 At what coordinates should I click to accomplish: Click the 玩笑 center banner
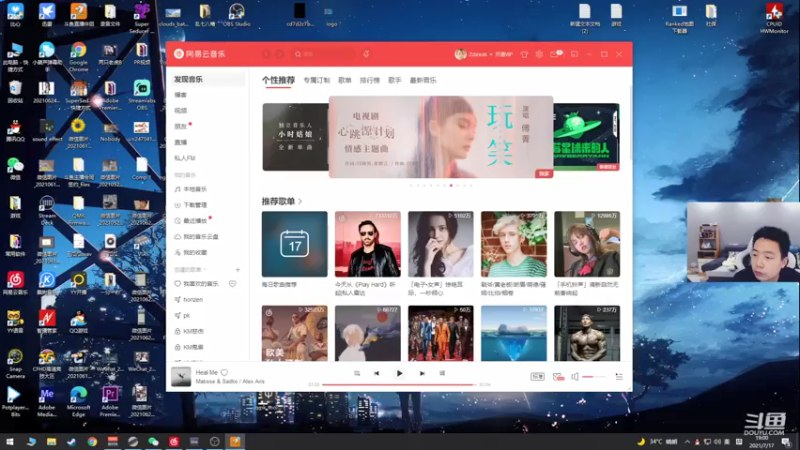[x=441, y=137]
